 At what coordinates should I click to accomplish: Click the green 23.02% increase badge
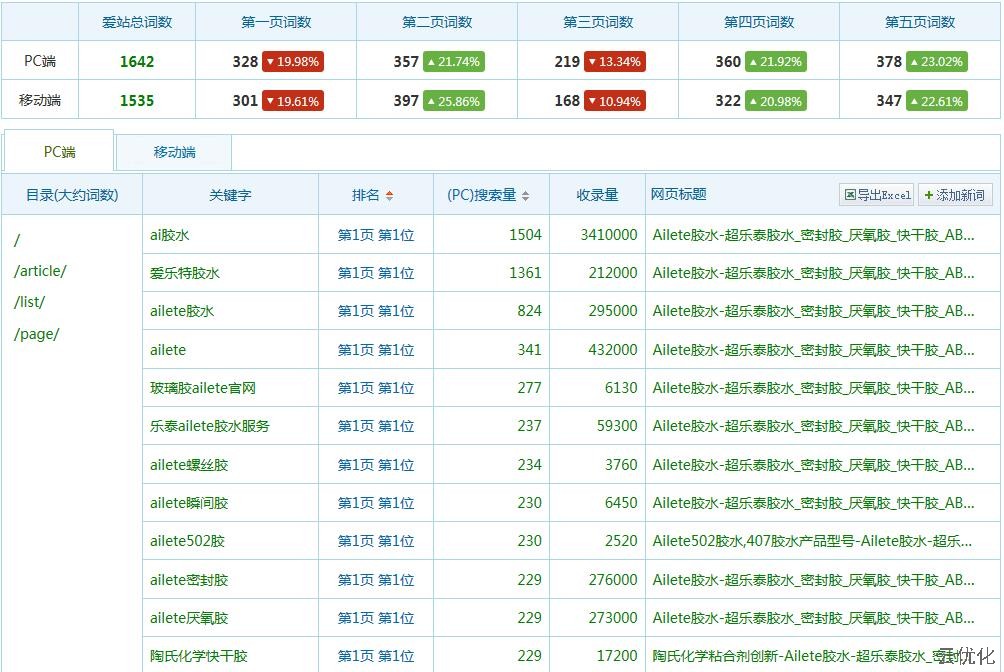936,62
